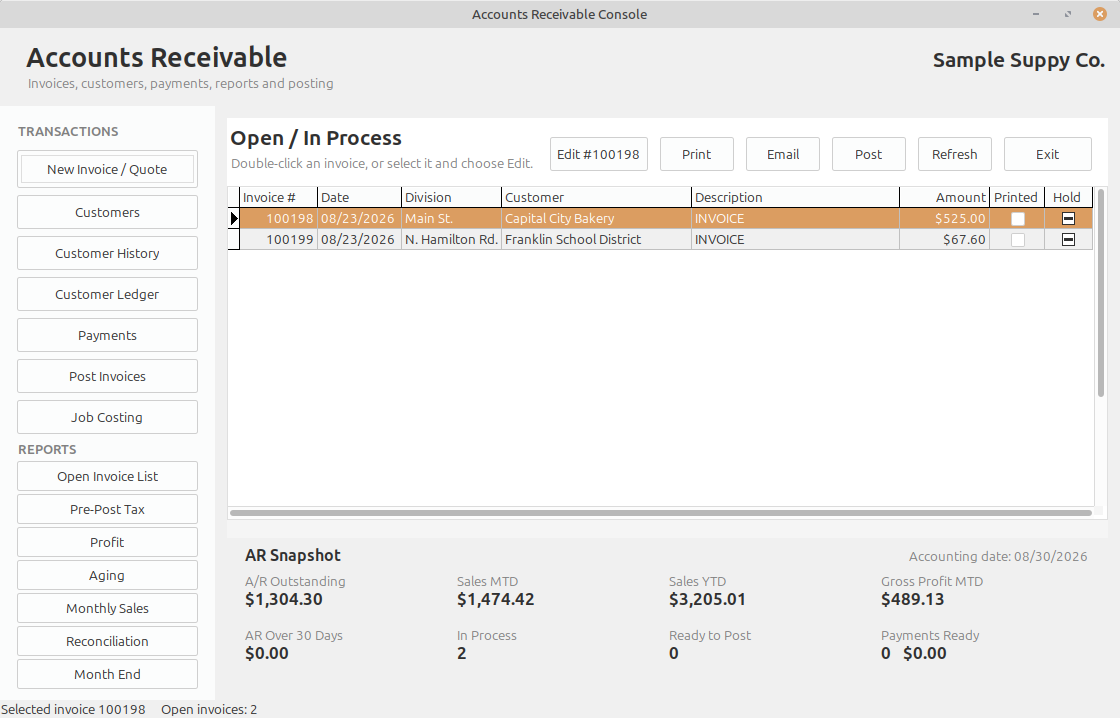Open the Open Invoice List report
Viewport: 1120px width, 718px height.
[x=107, y=477]
